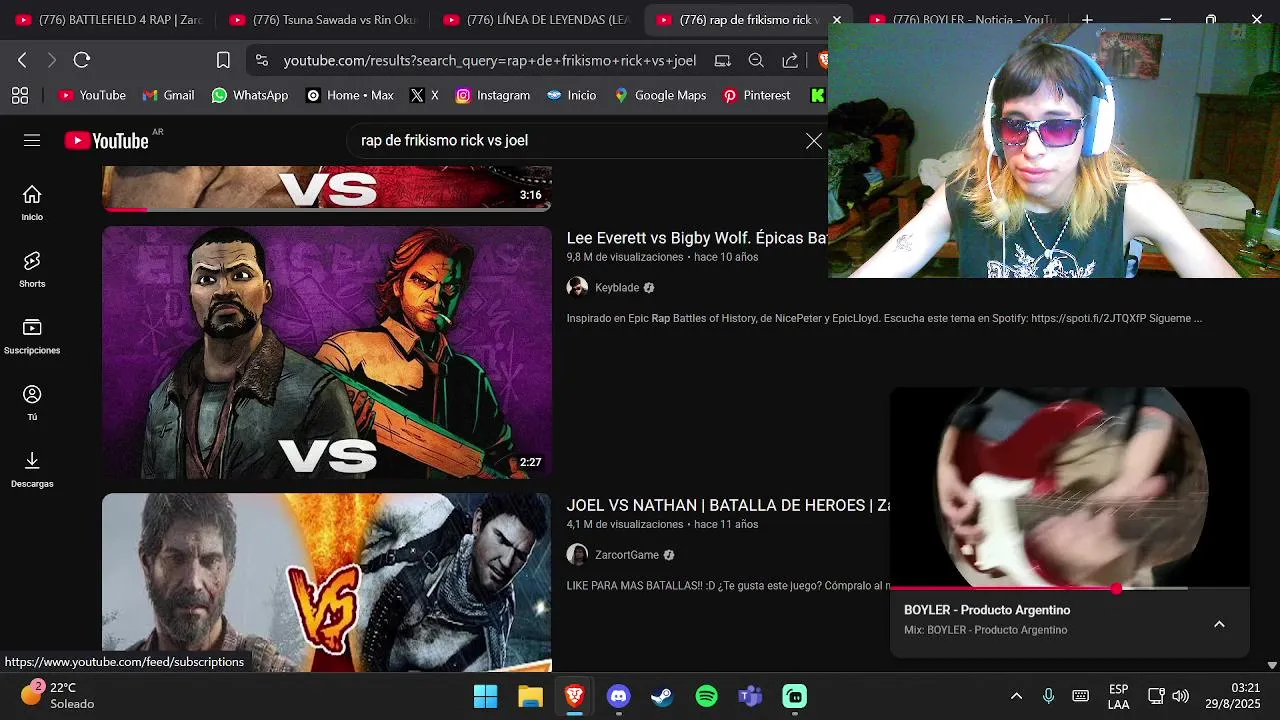Open the Home • Max bookmark
The width and height of the screenshot is (1280, 720).
[350, 95]
